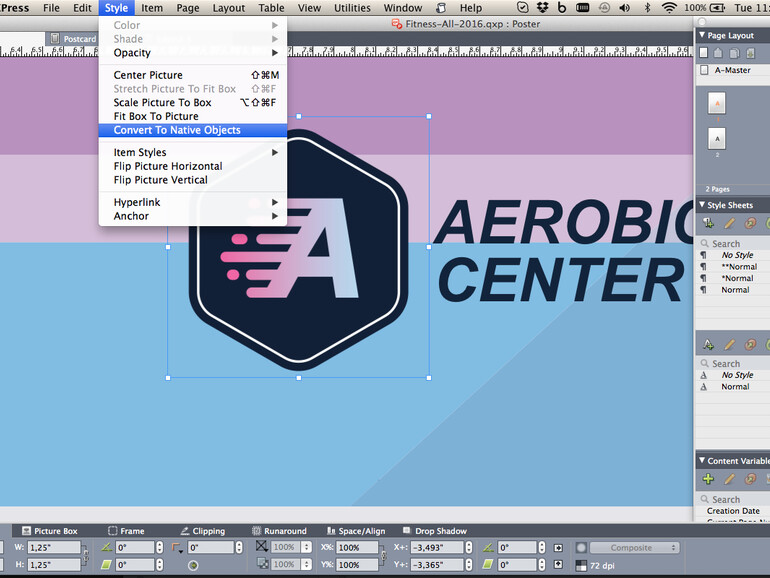Click the volume icon in the menu bar
Image resolution: width=770 pixels, height=578 pixels.
(x=625, y=7)
